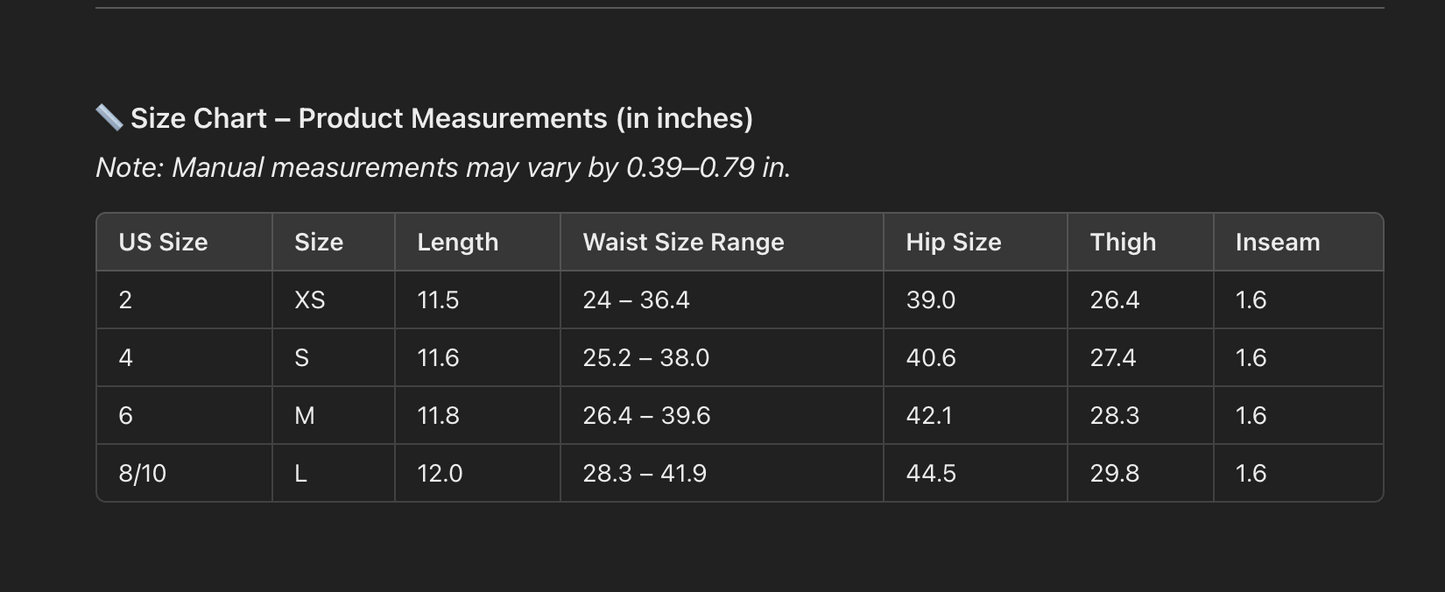Click the thigh value 28.3
This screenshot has width=1445, height=592.
pos(1114,416)
